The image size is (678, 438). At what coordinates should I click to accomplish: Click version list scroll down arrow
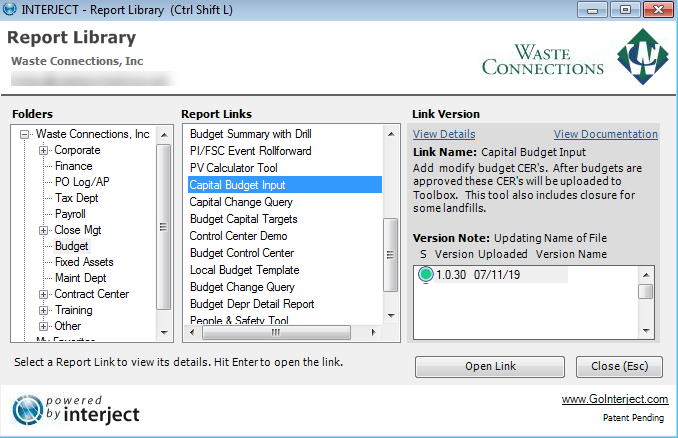[646, 331]
